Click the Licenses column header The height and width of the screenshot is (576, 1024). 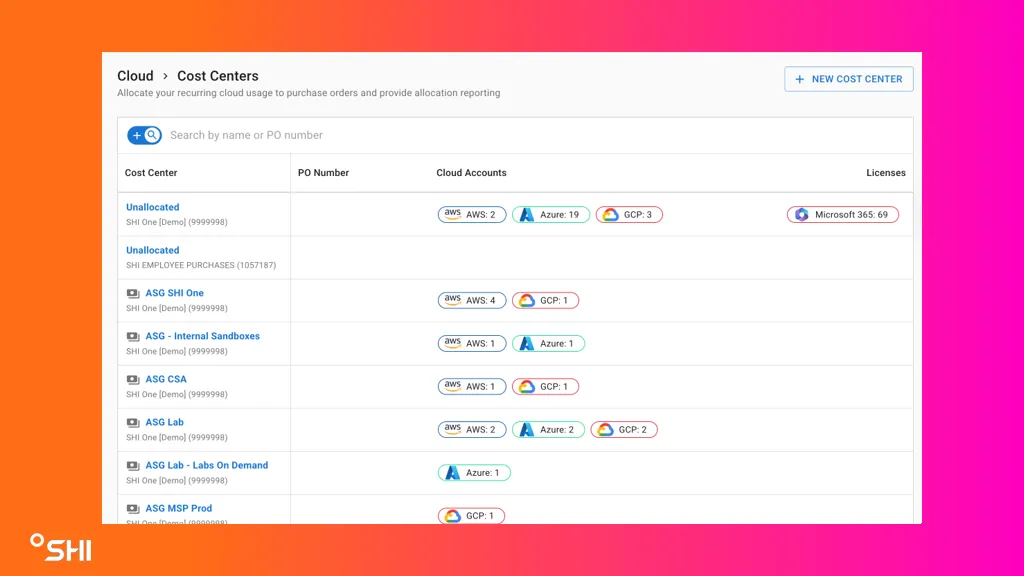coord(886,173)
